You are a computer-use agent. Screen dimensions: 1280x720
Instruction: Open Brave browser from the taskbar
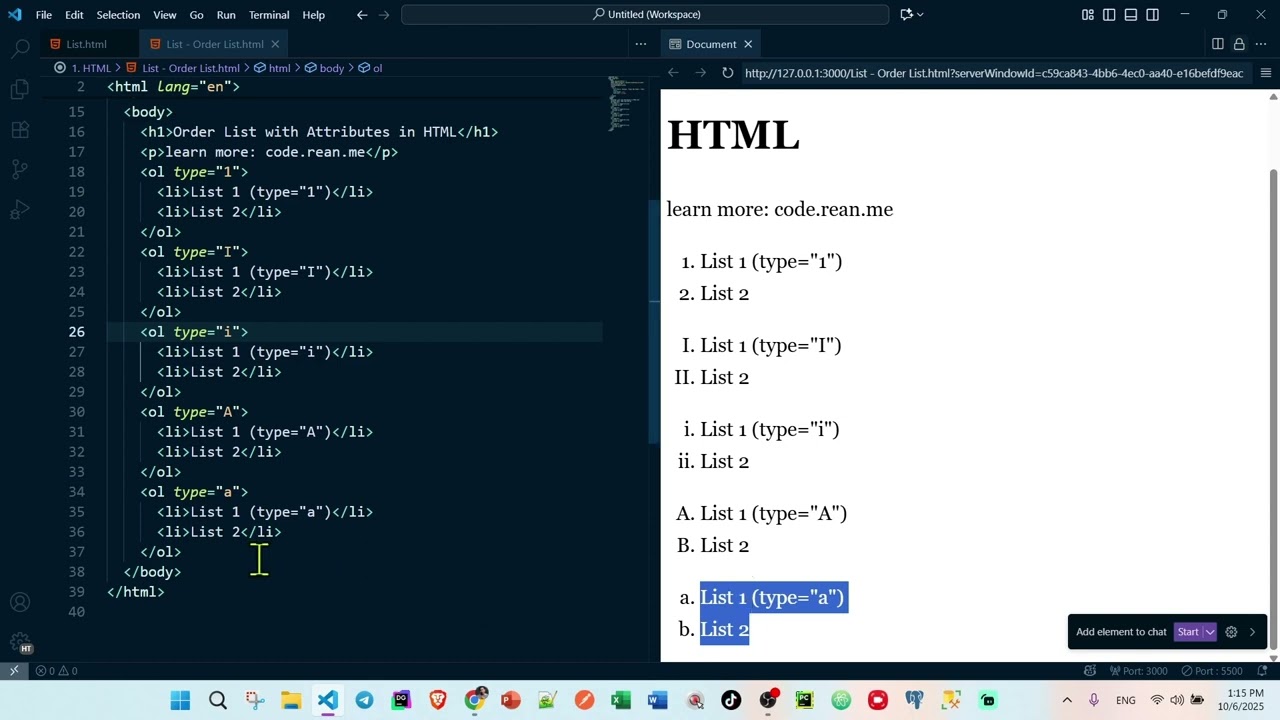click(x=438, y=700)
